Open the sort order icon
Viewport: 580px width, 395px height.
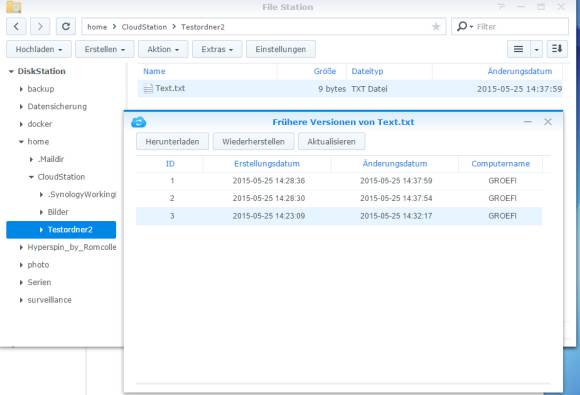[557, 49]
